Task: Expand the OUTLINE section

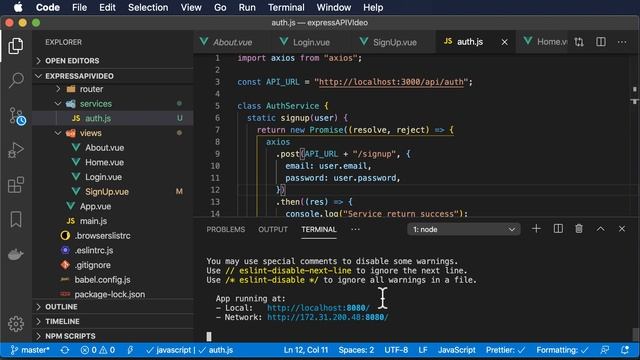Action: coord(113,307)
